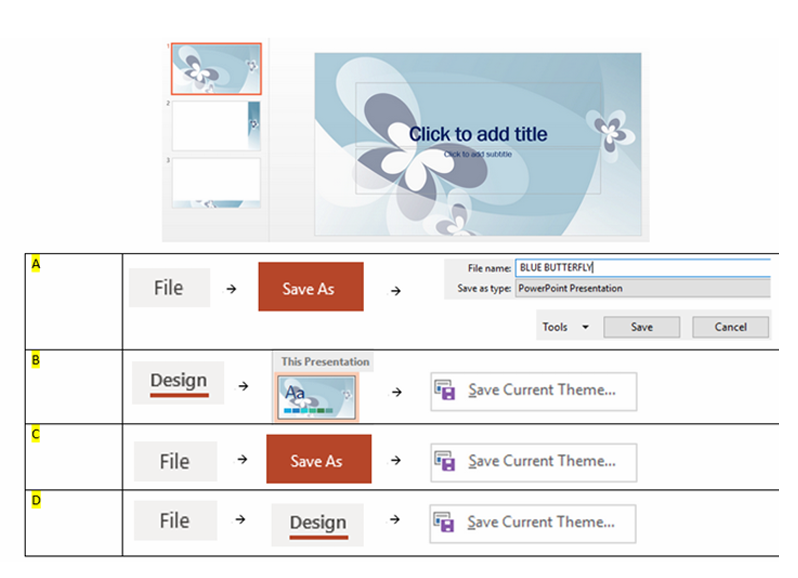Select the third slide thumbnail in the panel

tap(216, 183)
